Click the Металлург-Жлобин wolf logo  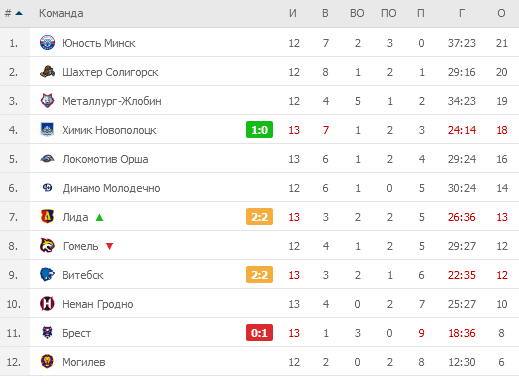pos(47,101)
